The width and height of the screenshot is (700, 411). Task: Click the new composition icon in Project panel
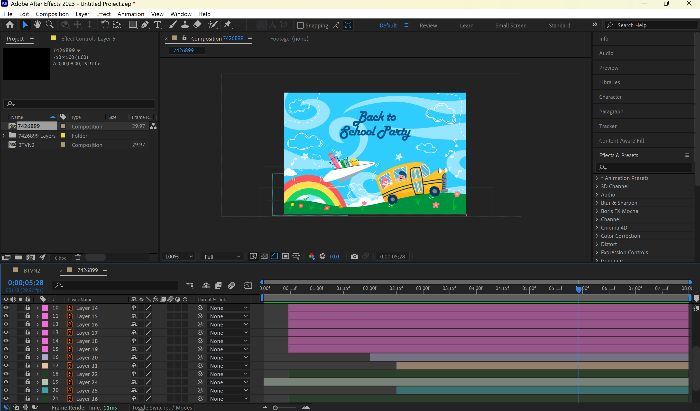coord(30,257)
